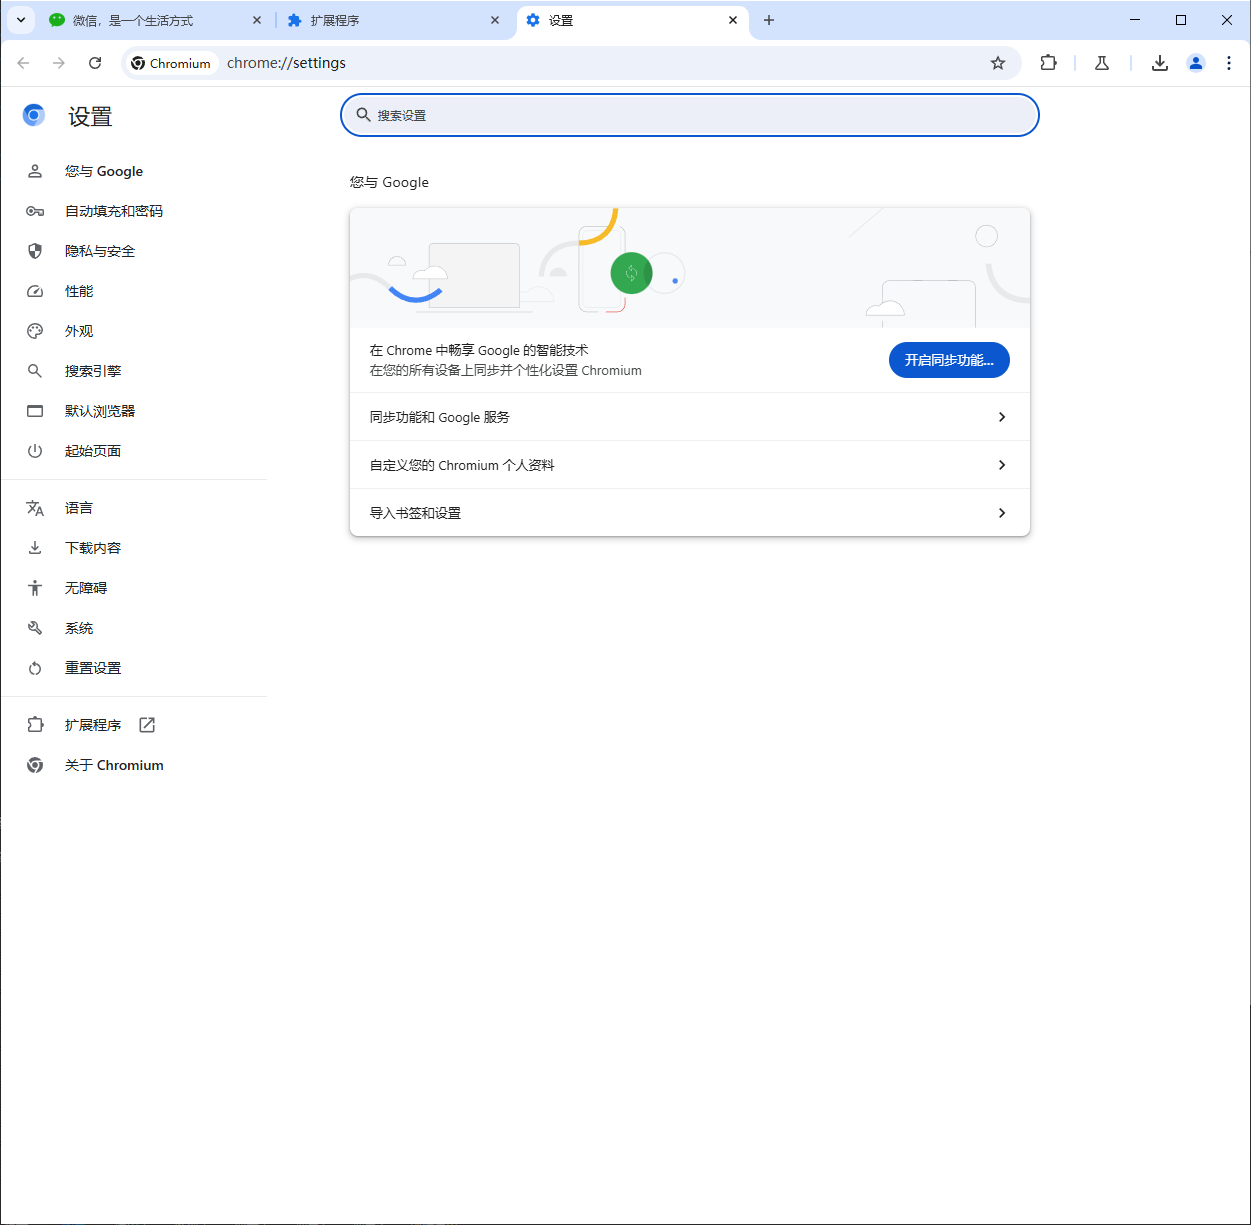Open the 隐私与安全 settings section
The width and height of the screenshot is (1251, 1225).
100,251
